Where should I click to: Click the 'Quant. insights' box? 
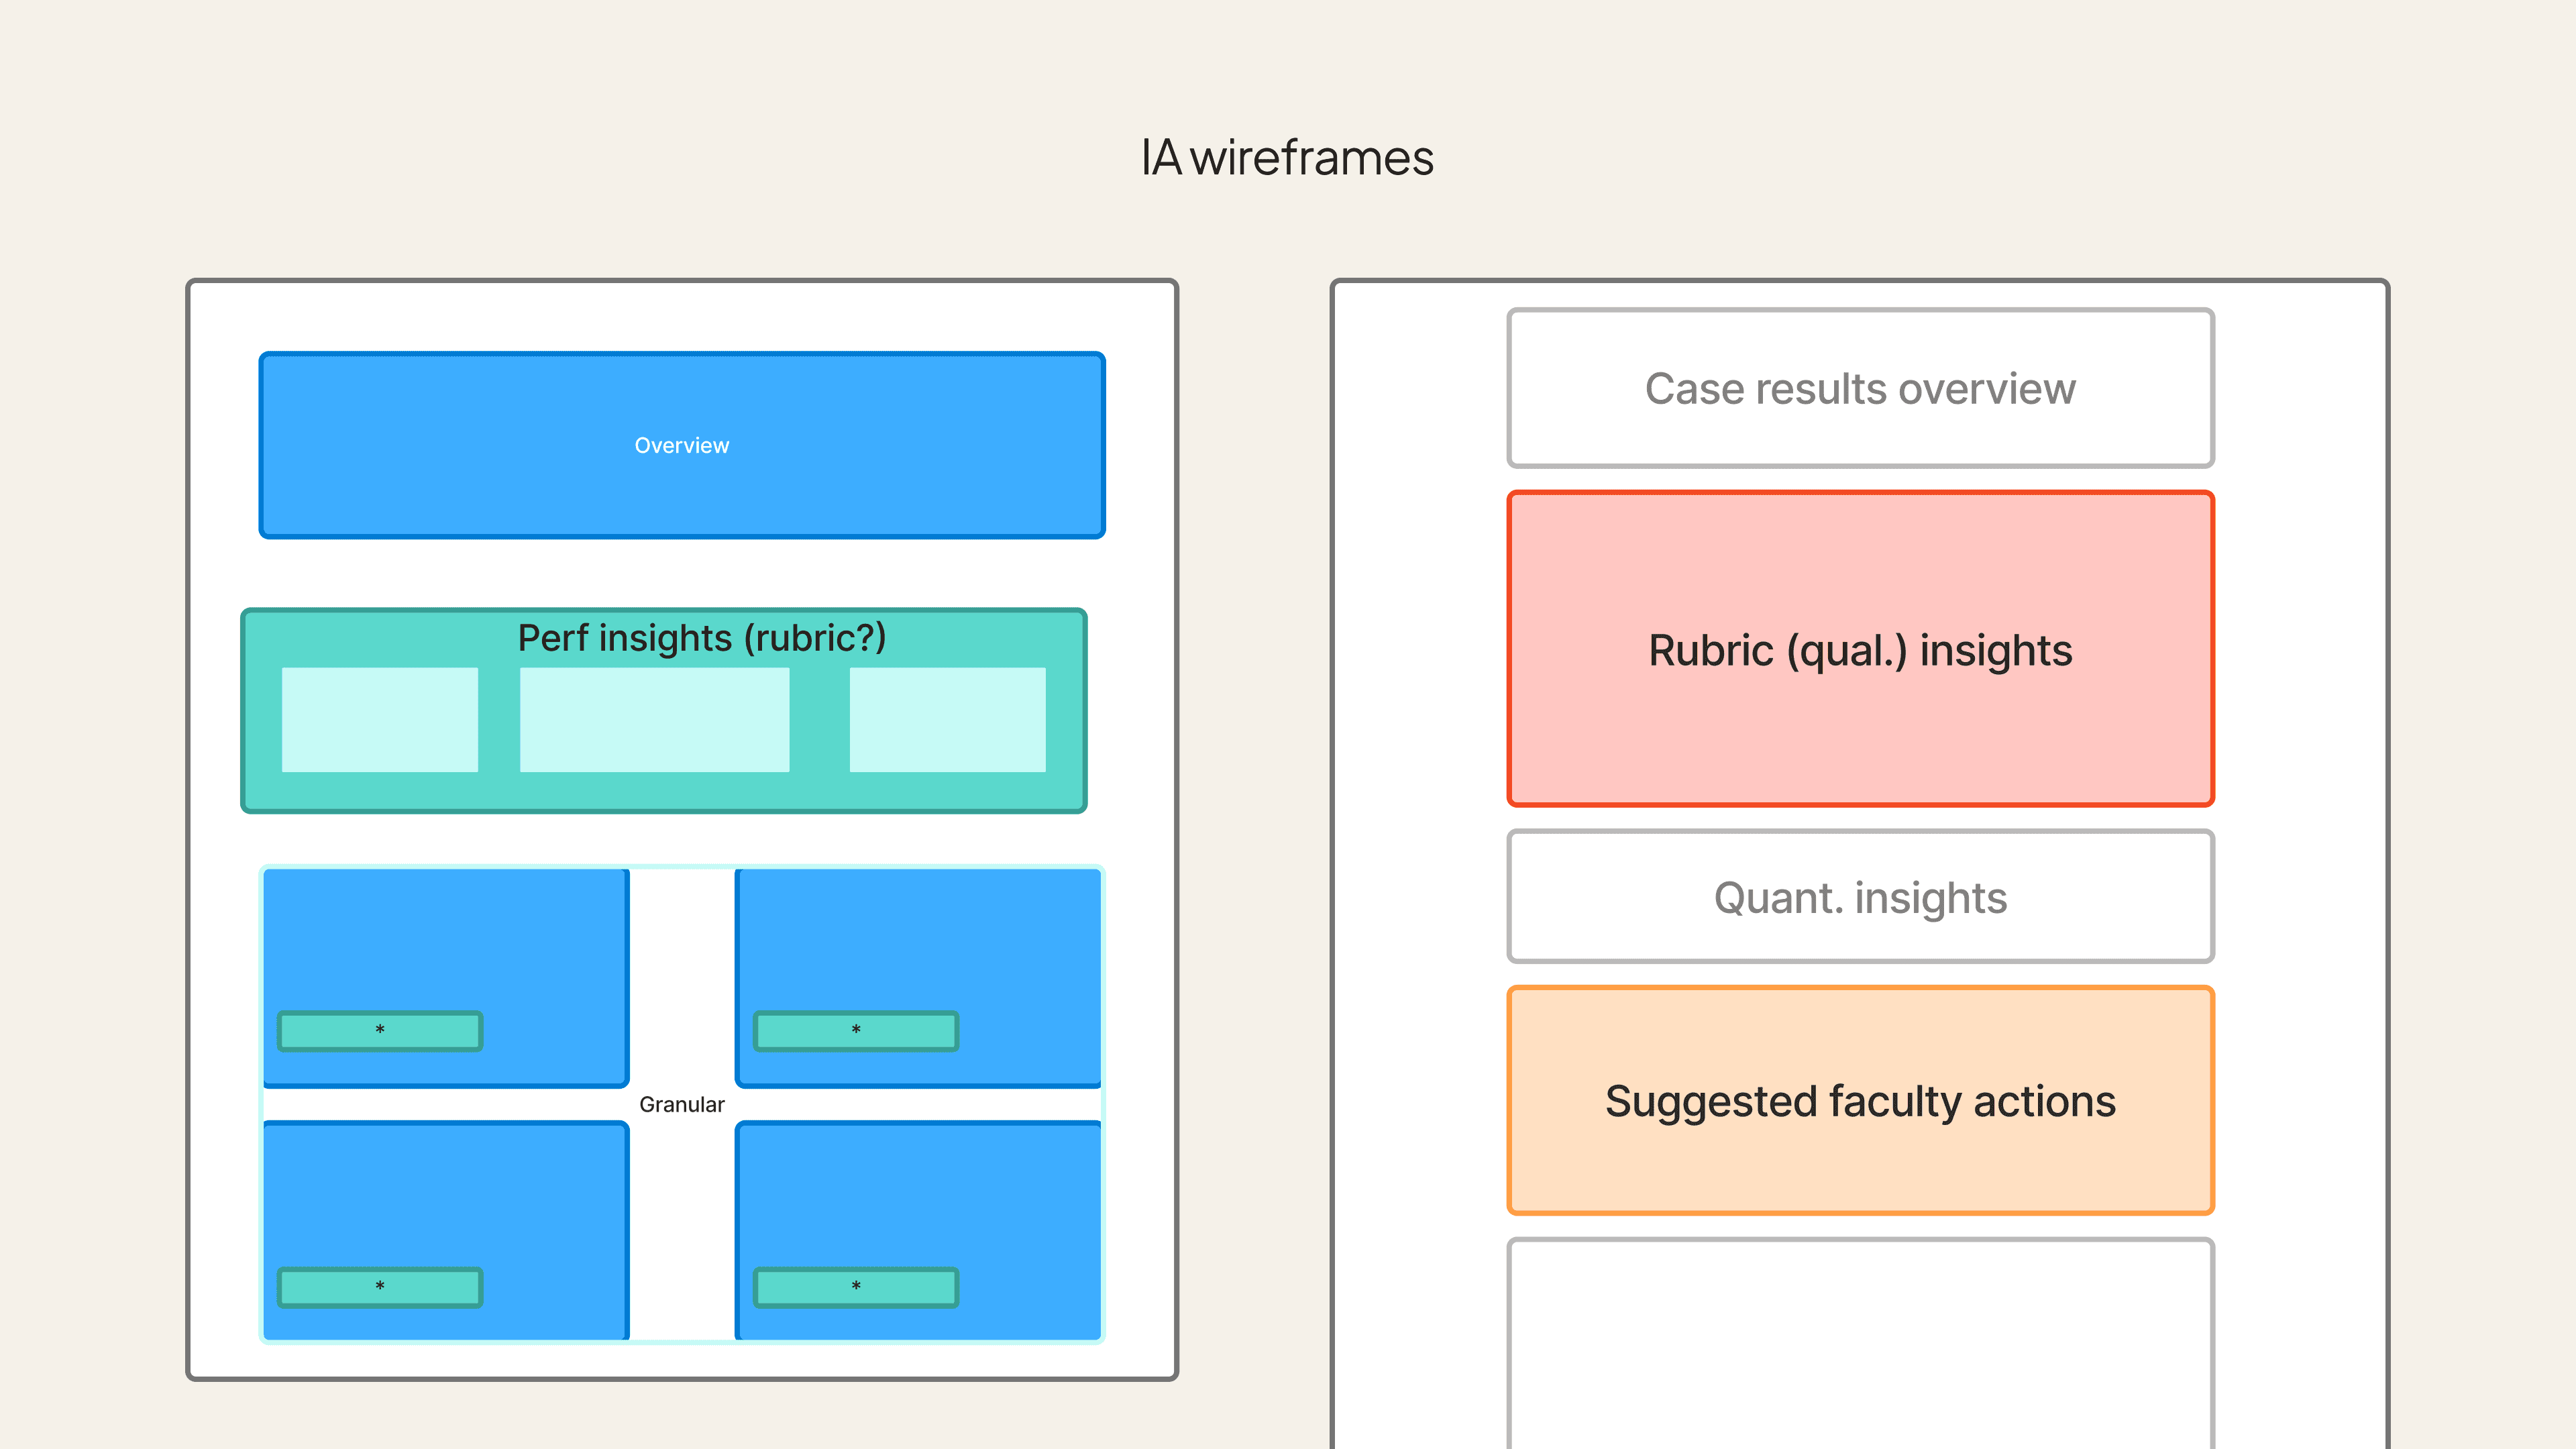[x=1860, y=897]
